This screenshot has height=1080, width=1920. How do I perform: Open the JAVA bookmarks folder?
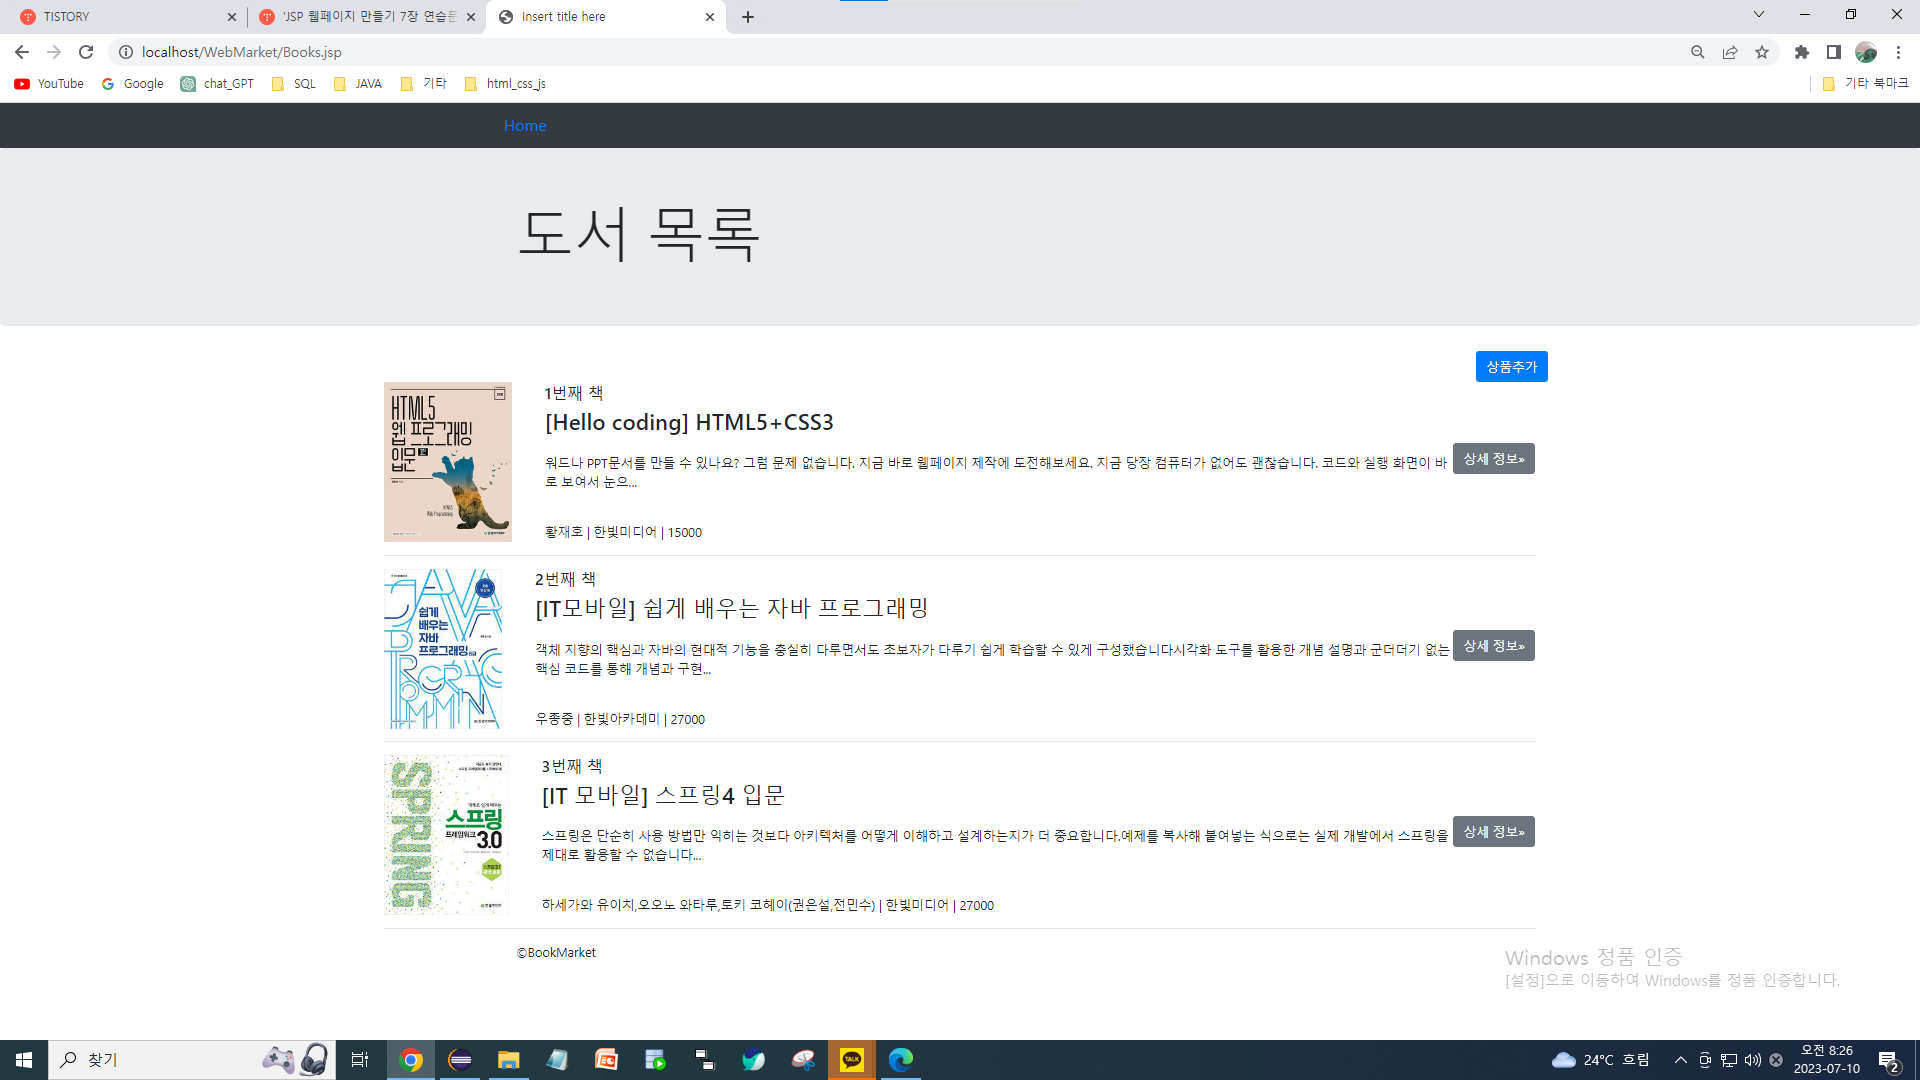pos(358,84)
